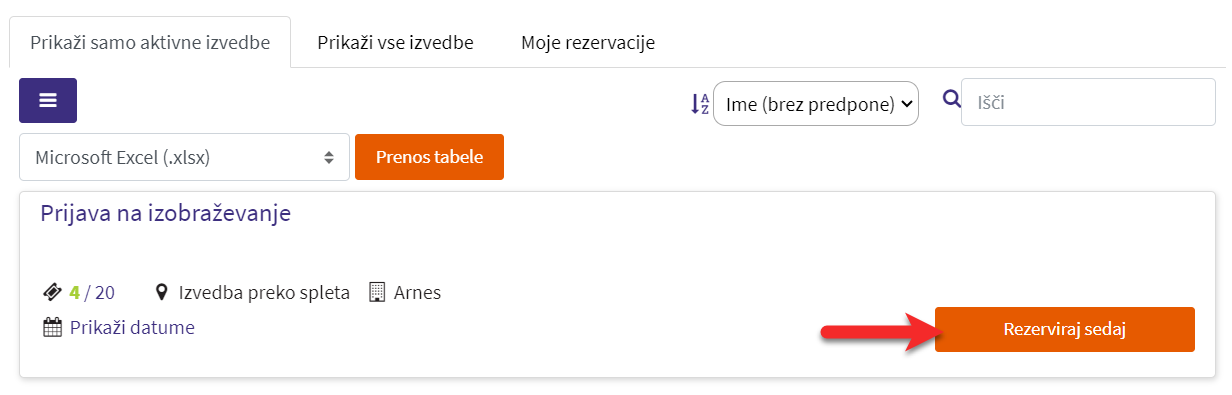
Task: Open the Microsoft Excel (.xlsx) format dropdown
Action: tap(184, 157)
